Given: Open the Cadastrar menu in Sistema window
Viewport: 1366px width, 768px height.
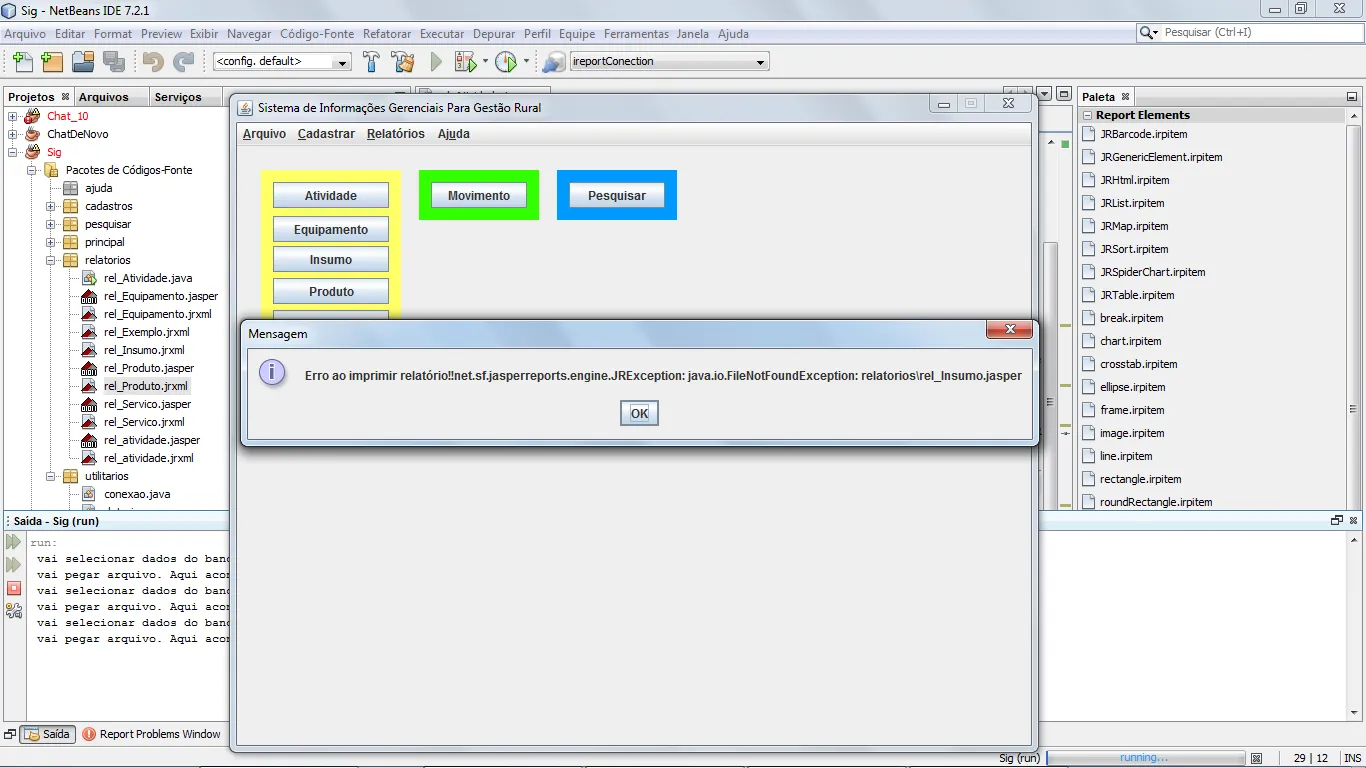Looking at the screenshot, I should [x=326, y=134].
